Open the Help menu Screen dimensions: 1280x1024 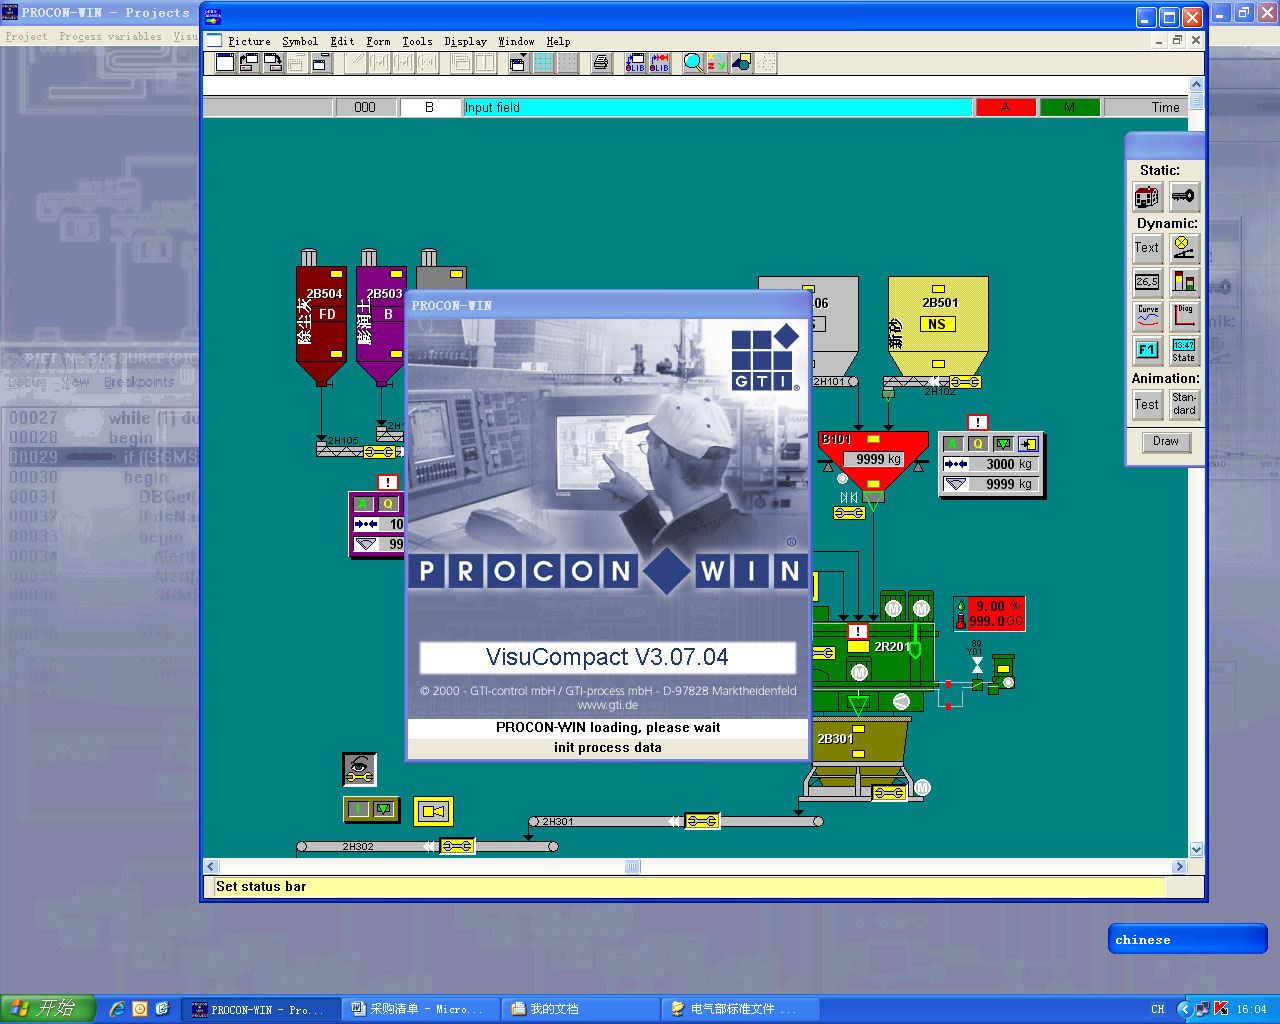click(x=558, y=41)
